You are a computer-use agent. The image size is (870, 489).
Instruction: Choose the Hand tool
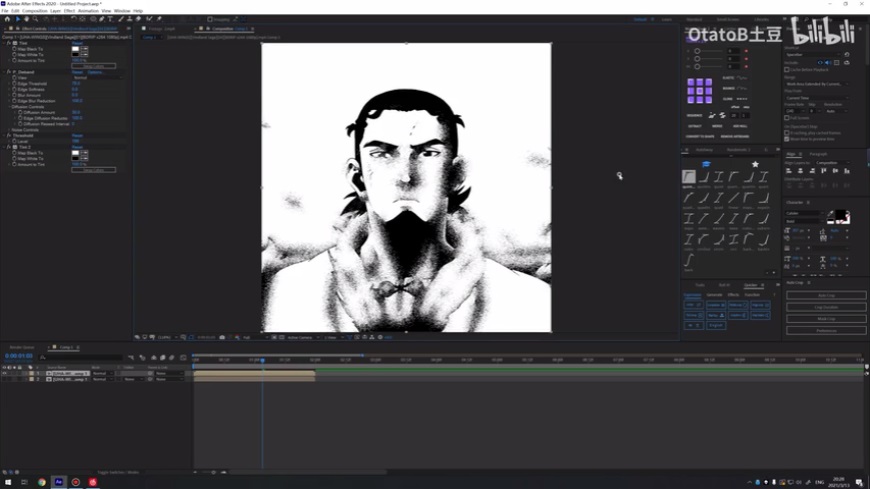26,19
